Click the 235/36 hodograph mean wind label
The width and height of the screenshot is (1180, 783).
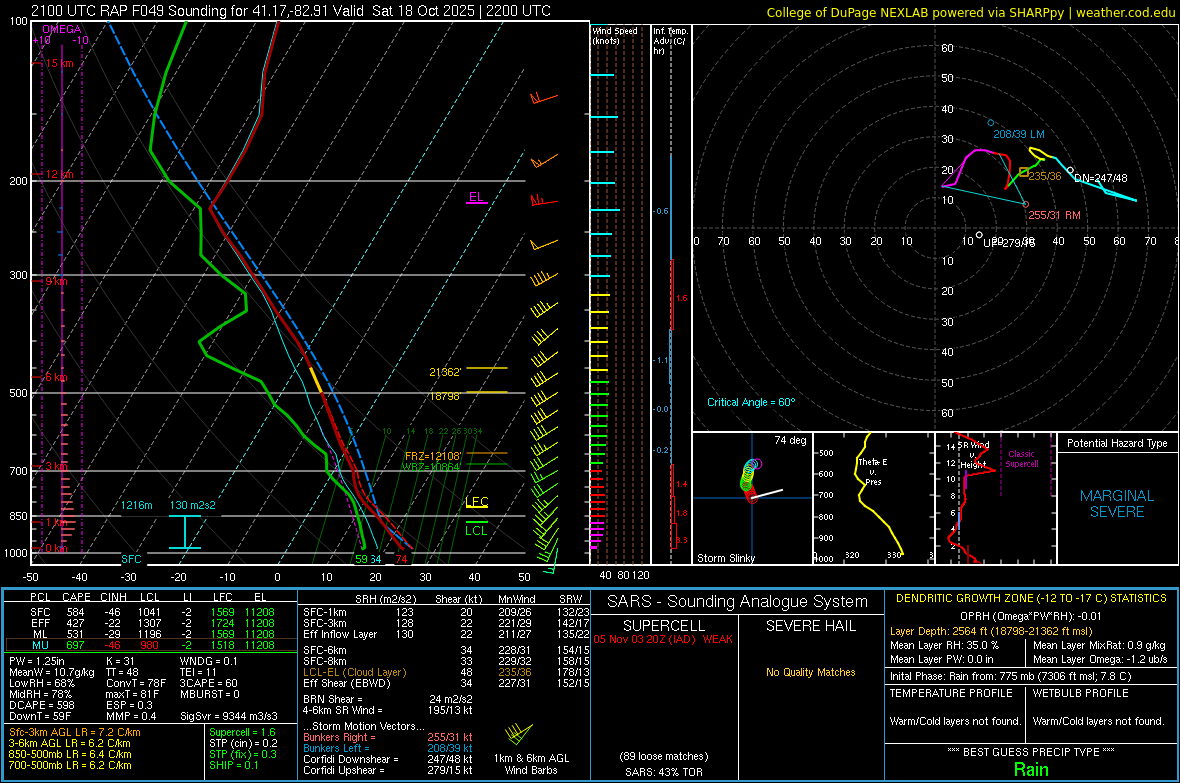tap(1045, 176)
